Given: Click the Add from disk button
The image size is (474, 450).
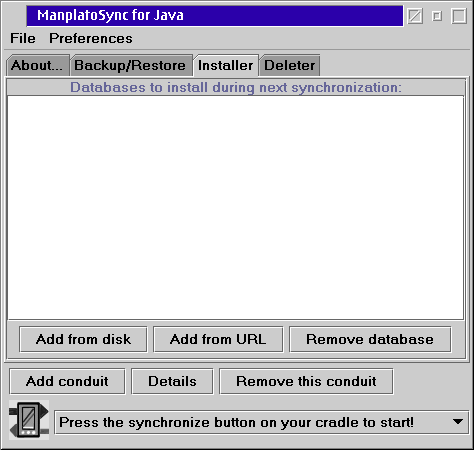Looking at the screenshot, I should pyautogui.click(x=83, y=339).
